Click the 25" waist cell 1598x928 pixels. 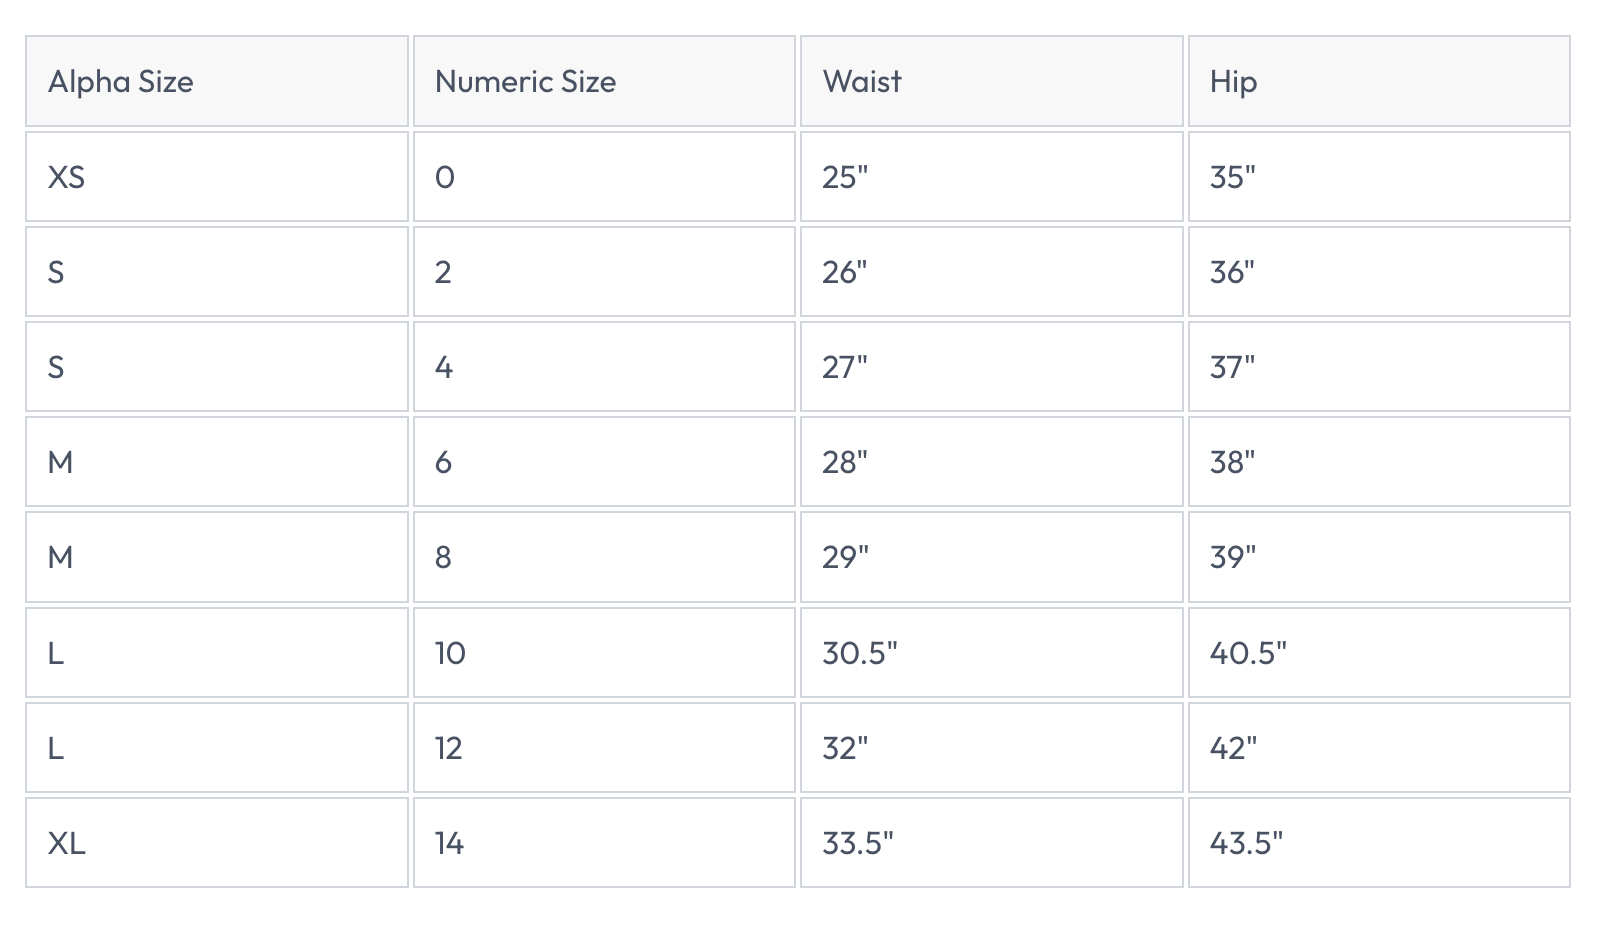click(x=845, y=177)
